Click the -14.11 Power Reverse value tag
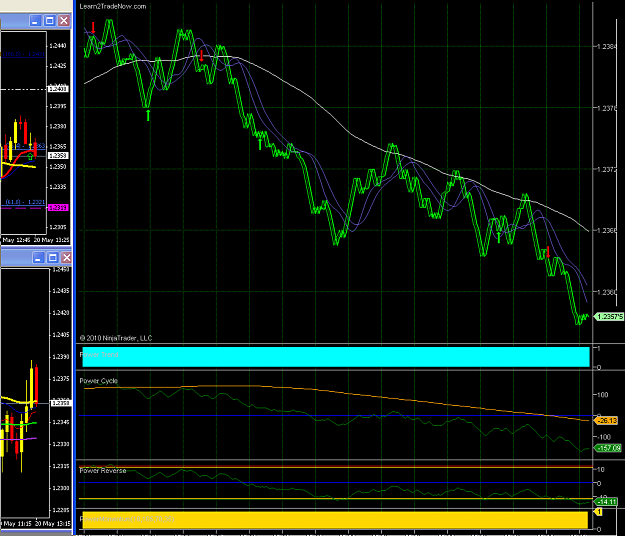Viewport: 625px width, 536px height. (x=606, y=502)
